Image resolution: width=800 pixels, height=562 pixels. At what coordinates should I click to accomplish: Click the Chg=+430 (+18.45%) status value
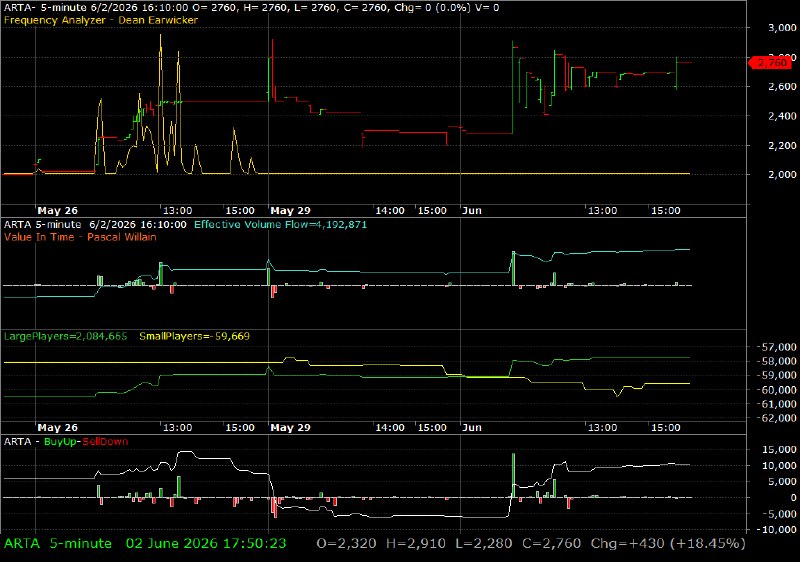coord(668,544)
